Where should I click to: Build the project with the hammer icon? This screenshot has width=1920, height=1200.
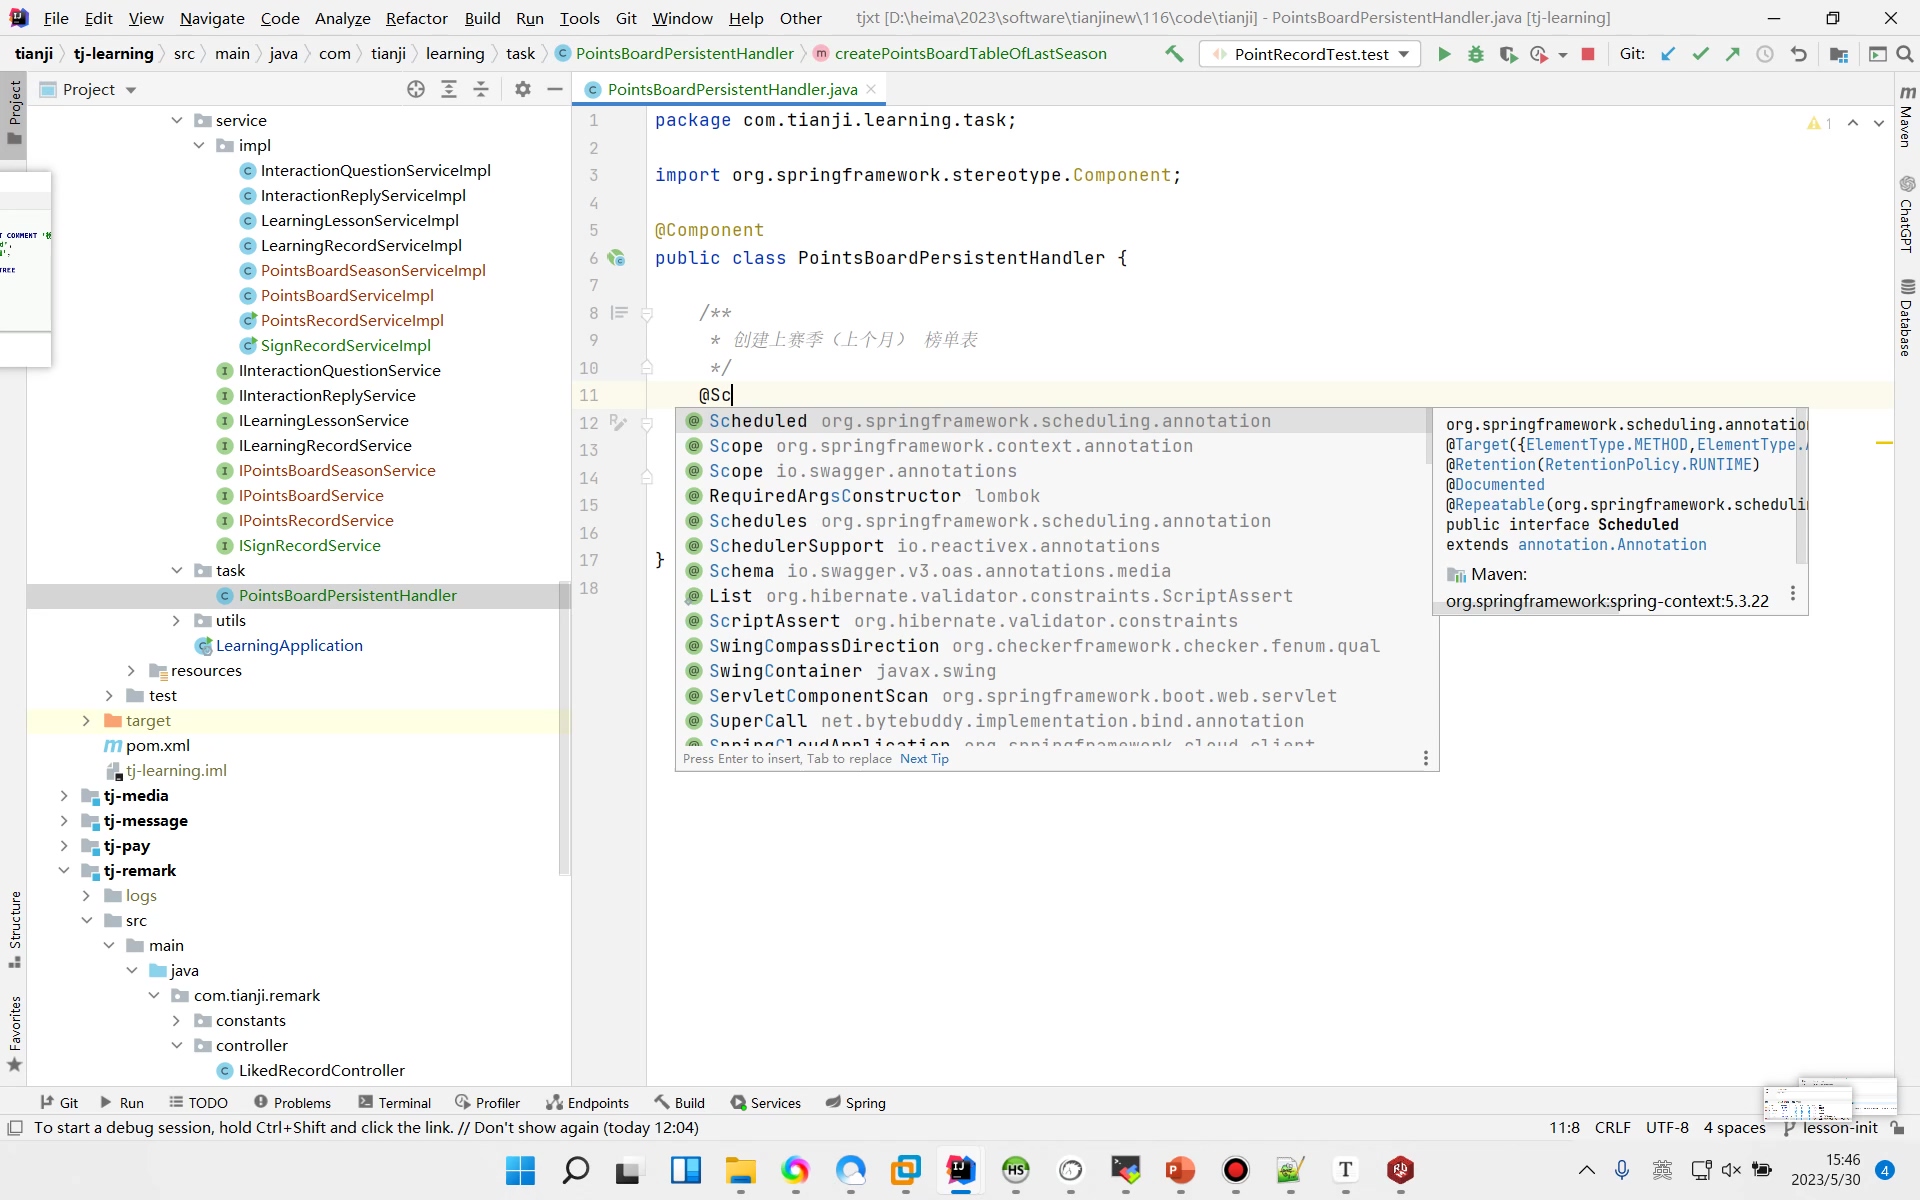(x=1174, y=54)
